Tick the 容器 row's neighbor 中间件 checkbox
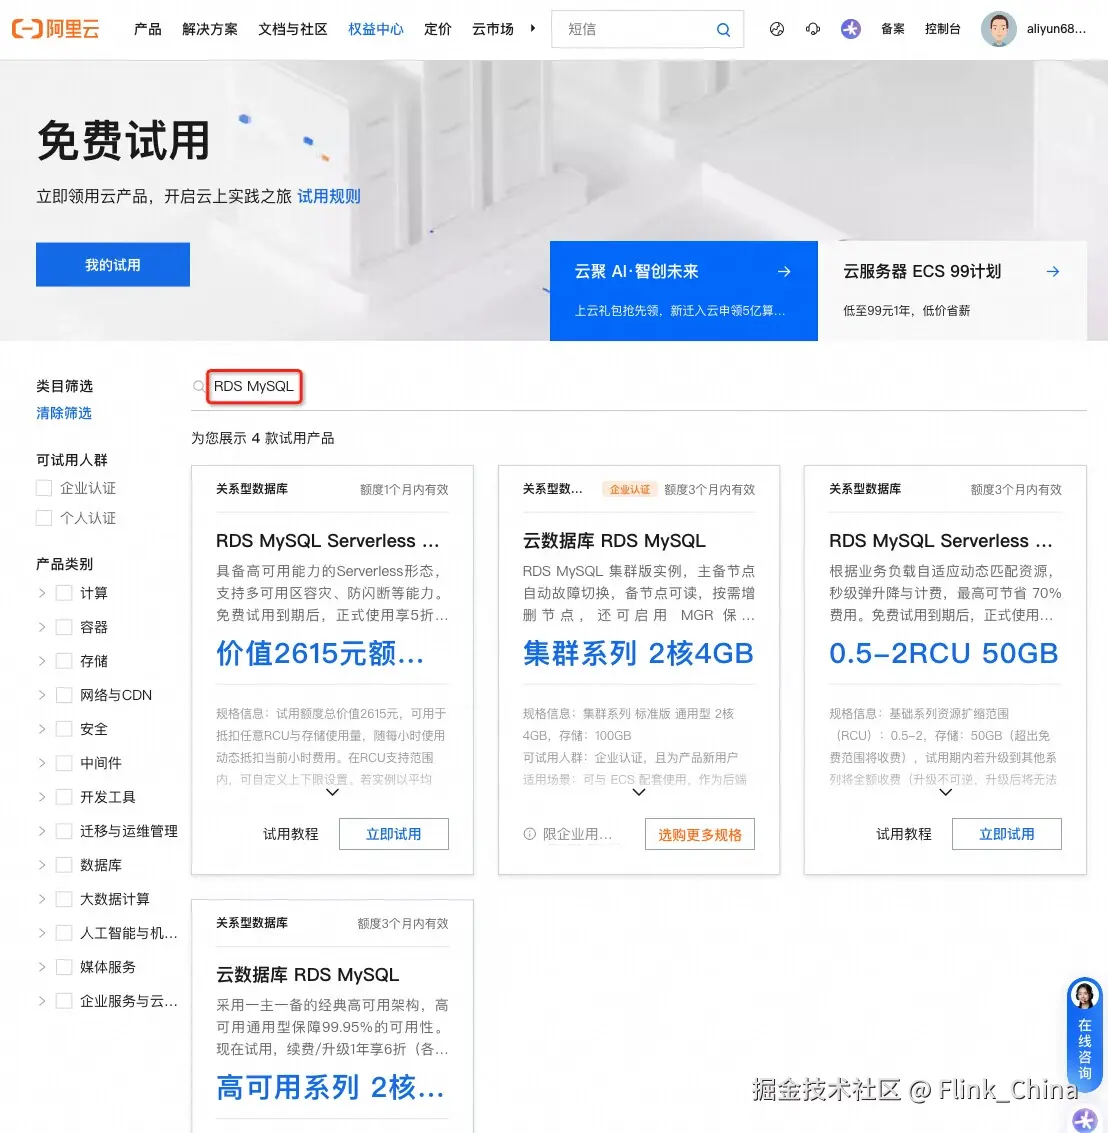 (64, 763)
